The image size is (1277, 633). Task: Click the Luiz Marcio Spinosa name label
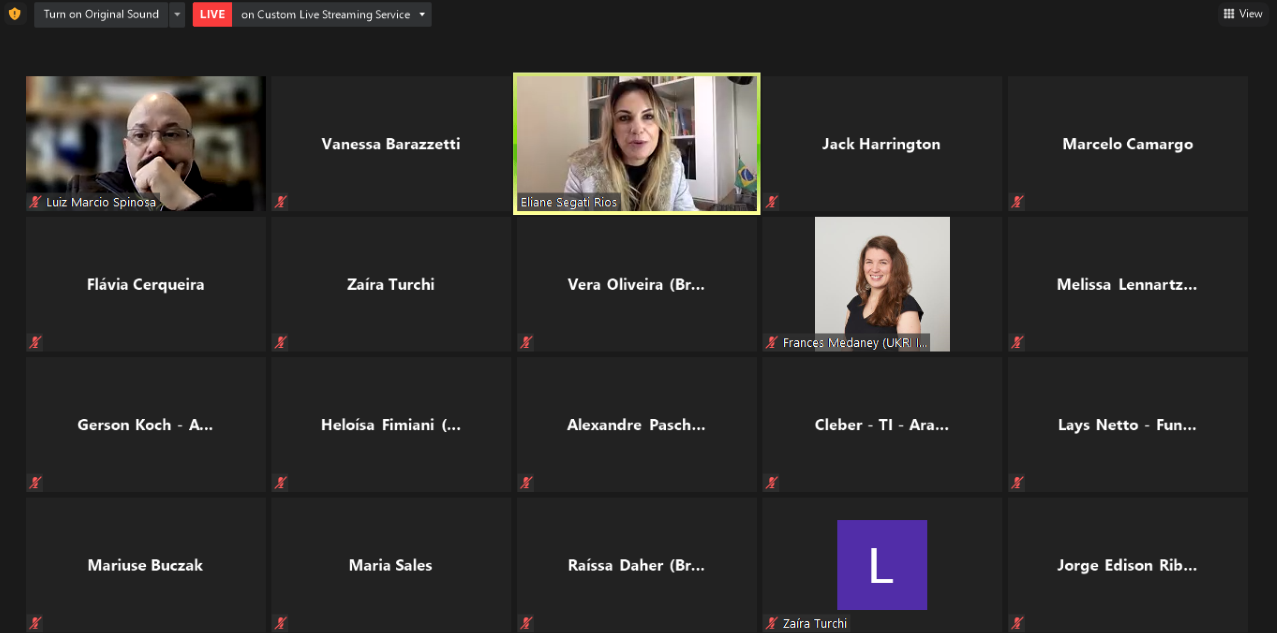coord(102,202)
